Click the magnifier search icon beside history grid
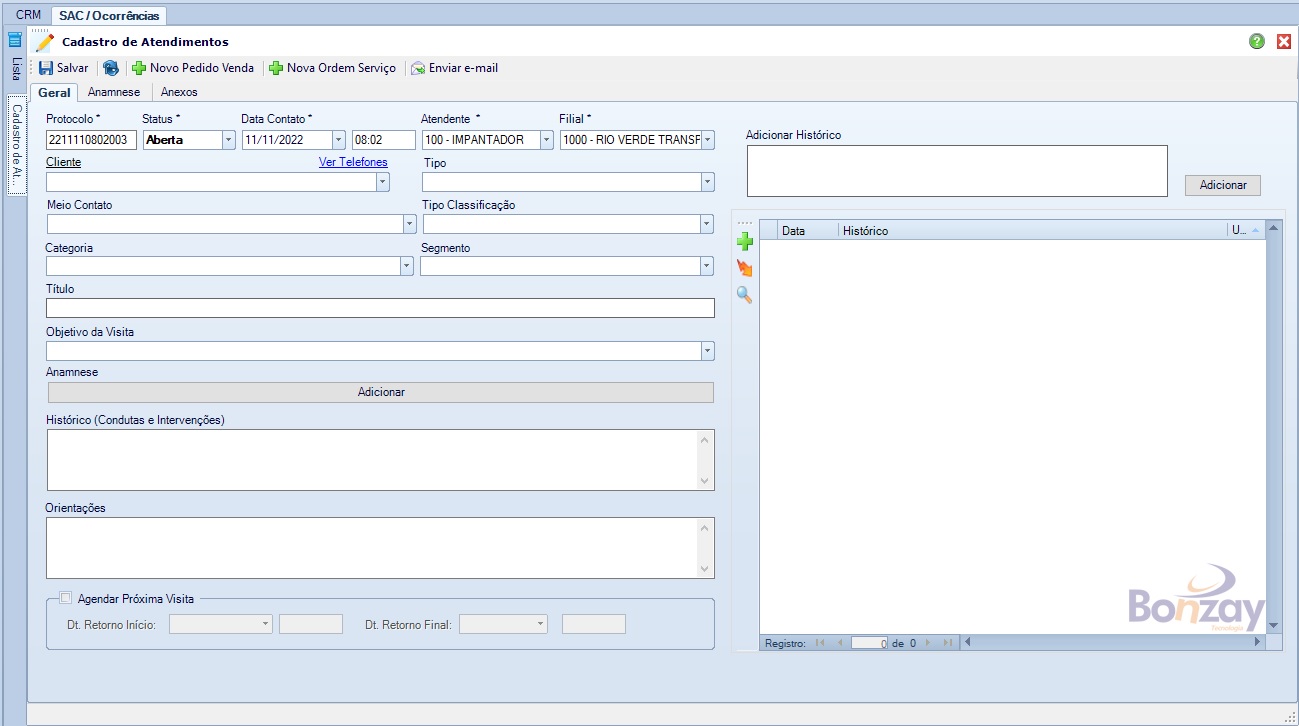1299x726 pixels. 744,295
